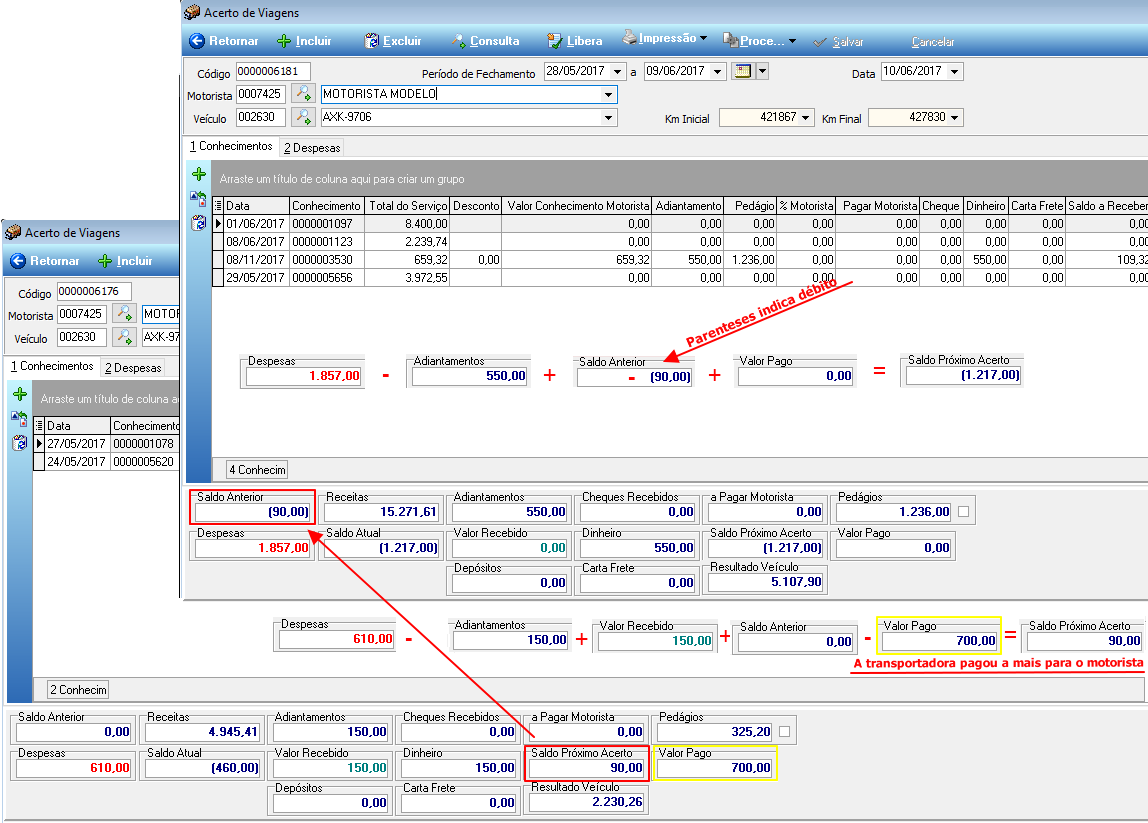Image resolution: width=1148 pixels, height=823 pixels.
Task: Click the Código field 0000006176 in back window
Action: [94, 291]
